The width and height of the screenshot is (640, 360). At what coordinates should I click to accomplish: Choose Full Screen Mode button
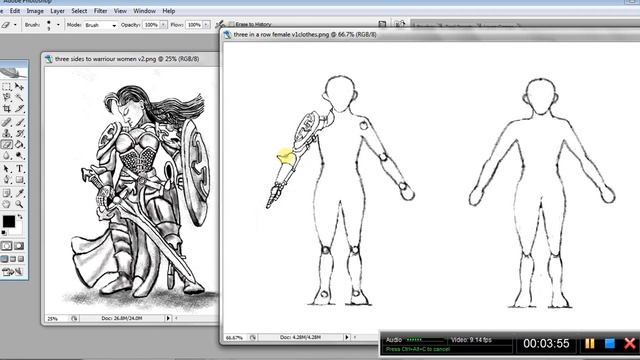coord(21,259)
